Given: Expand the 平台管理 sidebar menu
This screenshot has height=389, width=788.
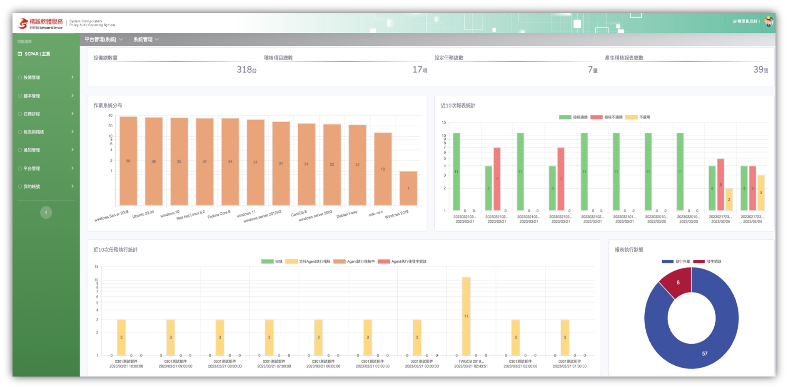Looking at the screenshot, I should click(x=46, y=168).
